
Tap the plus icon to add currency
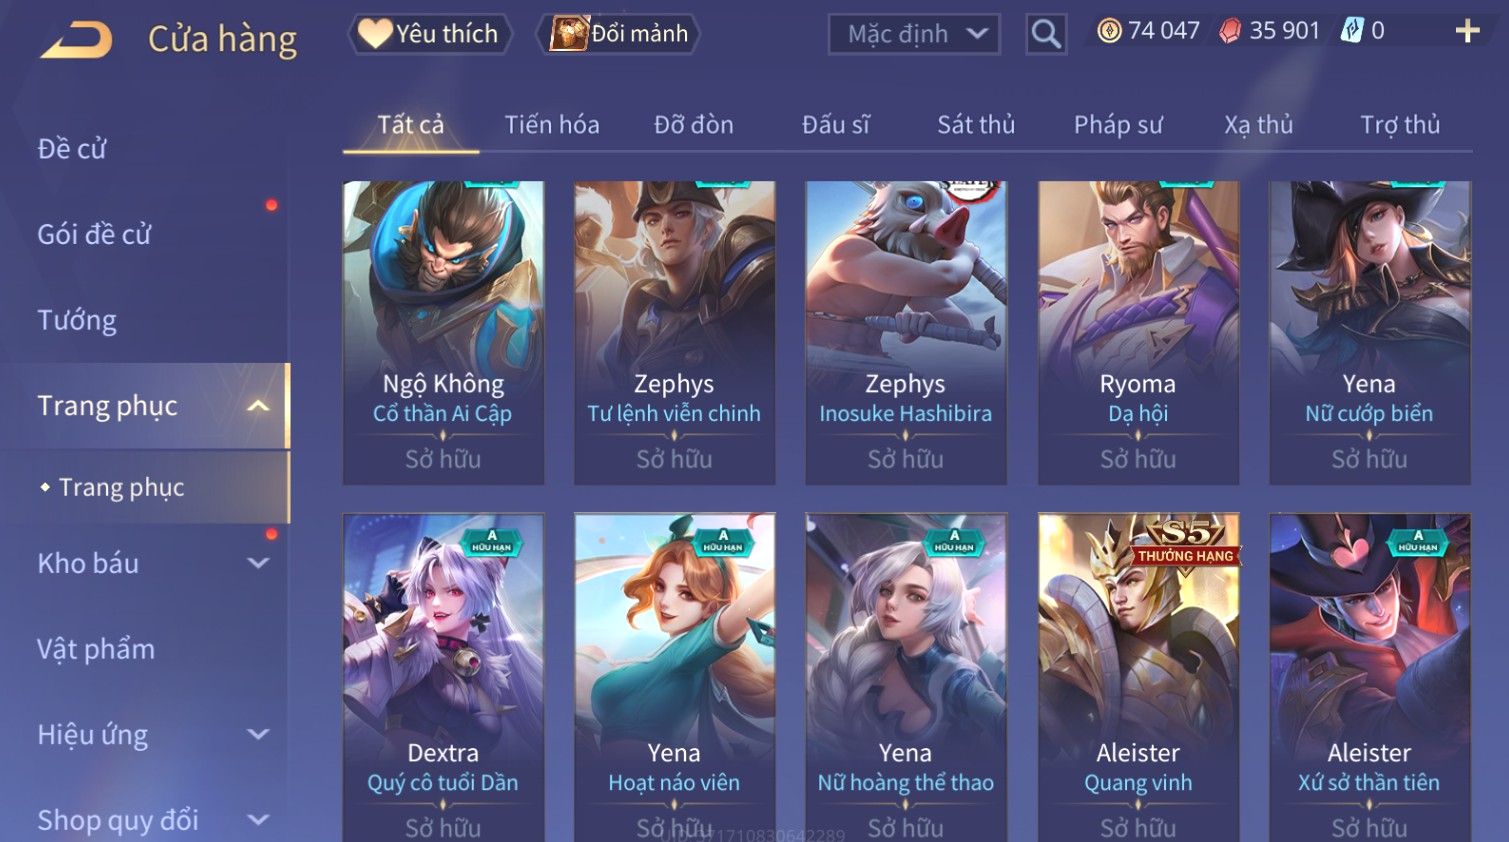[1467, 31]
